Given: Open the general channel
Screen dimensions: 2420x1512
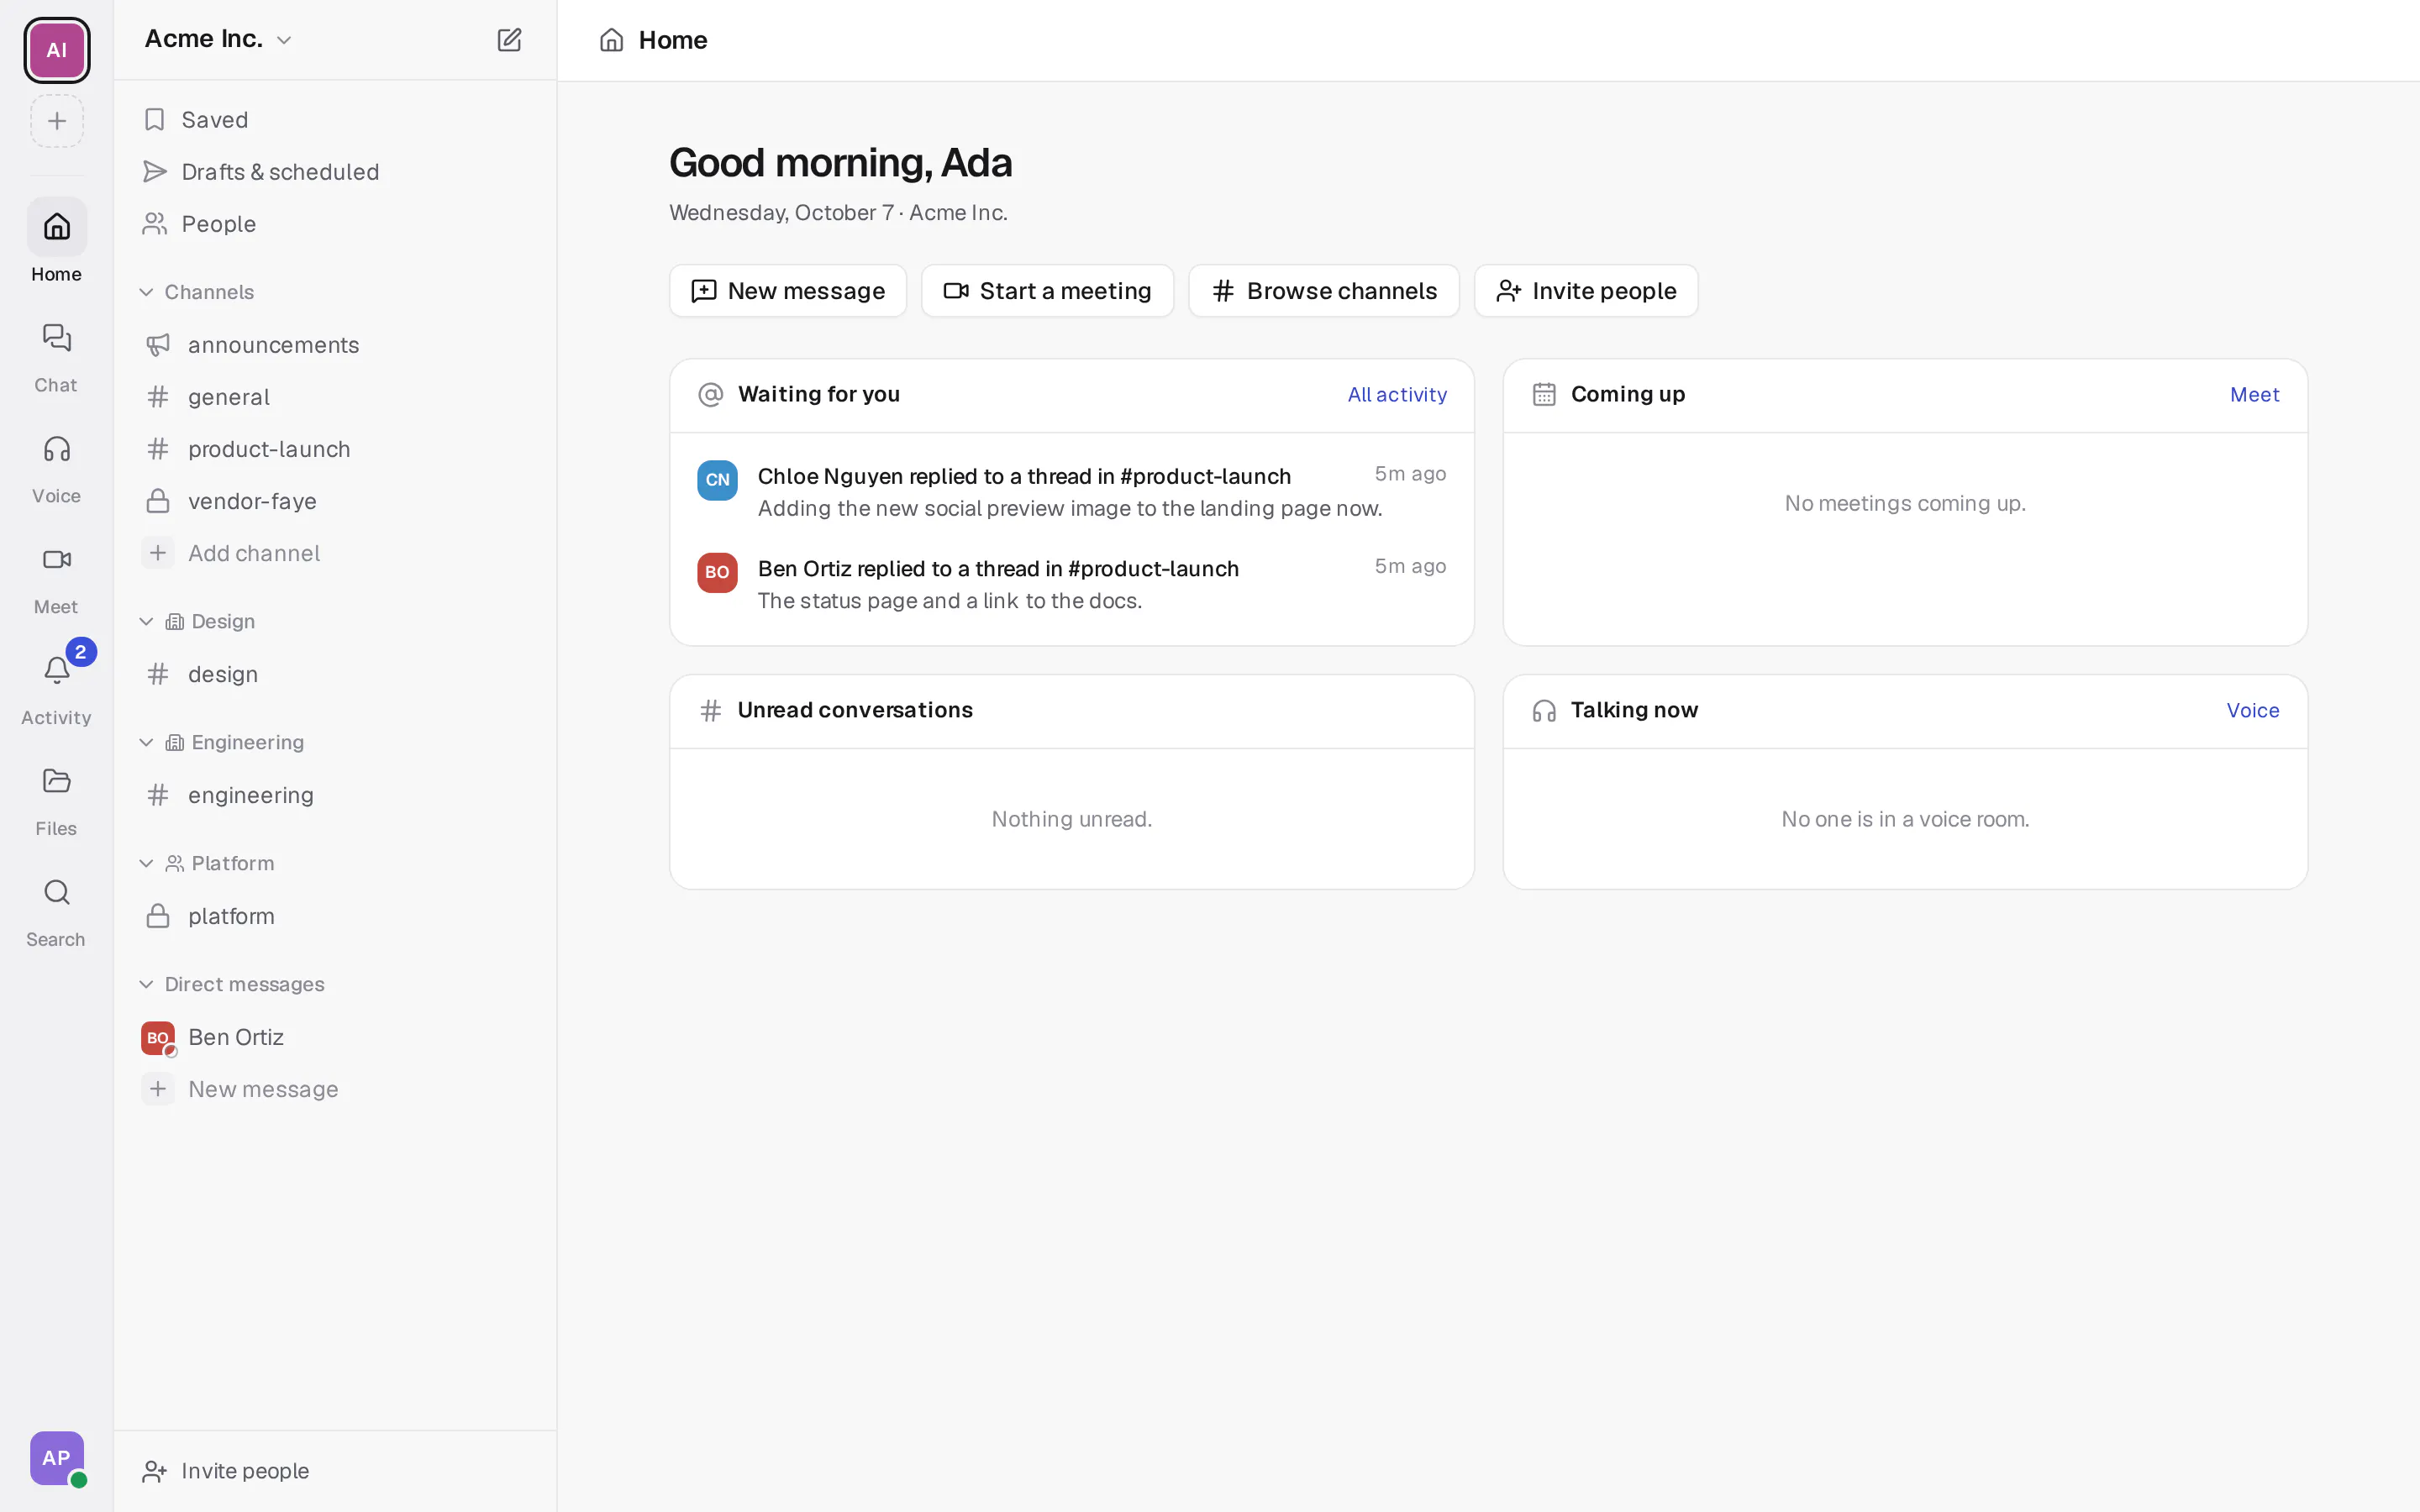Looking at the screenshot, I should 335,396.
